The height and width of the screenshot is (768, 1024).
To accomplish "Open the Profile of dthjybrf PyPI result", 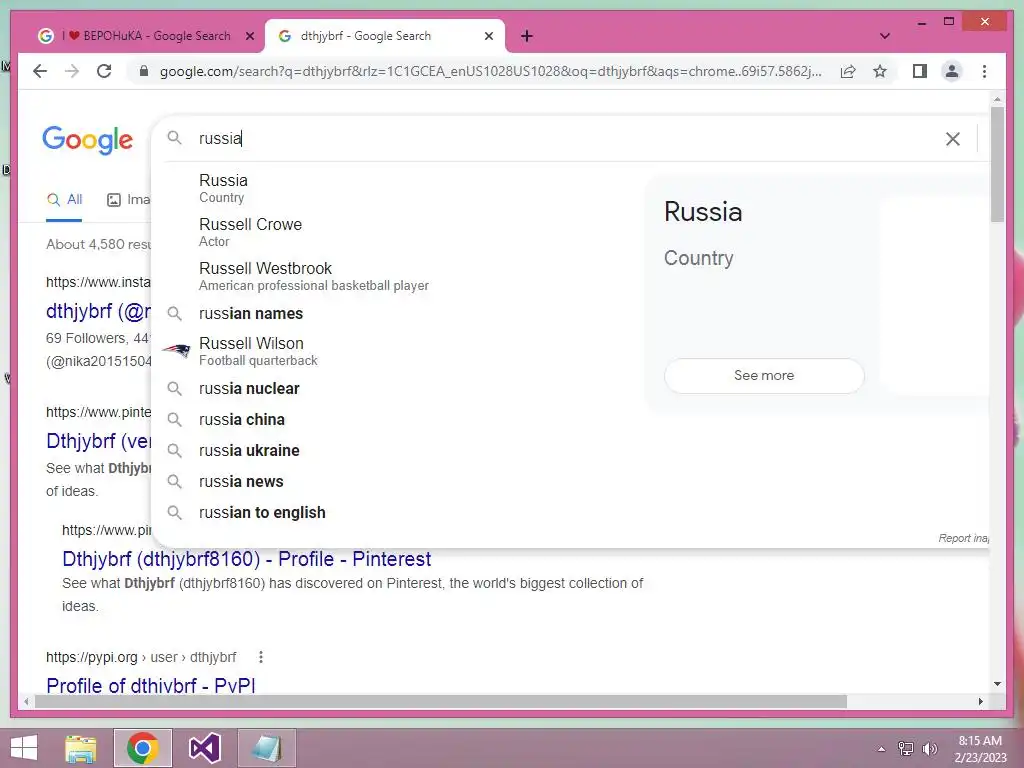I will (x=150, y=685).
